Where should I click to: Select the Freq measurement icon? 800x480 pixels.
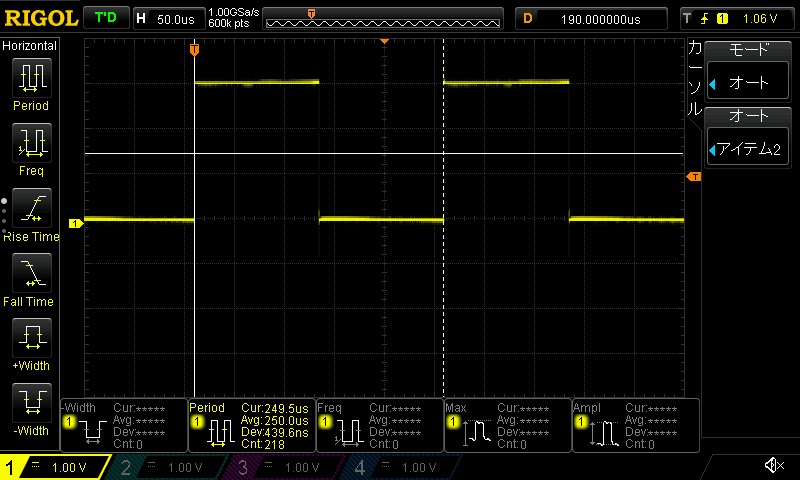pyautogui.click(x=31, y=143)
